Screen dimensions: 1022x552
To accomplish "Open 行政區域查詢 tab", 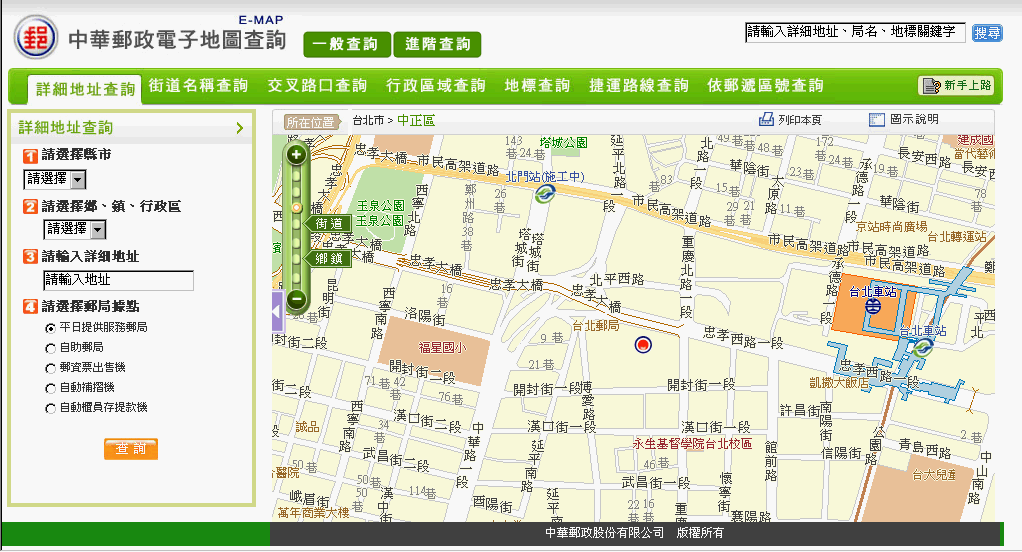I will click(435, 85).
